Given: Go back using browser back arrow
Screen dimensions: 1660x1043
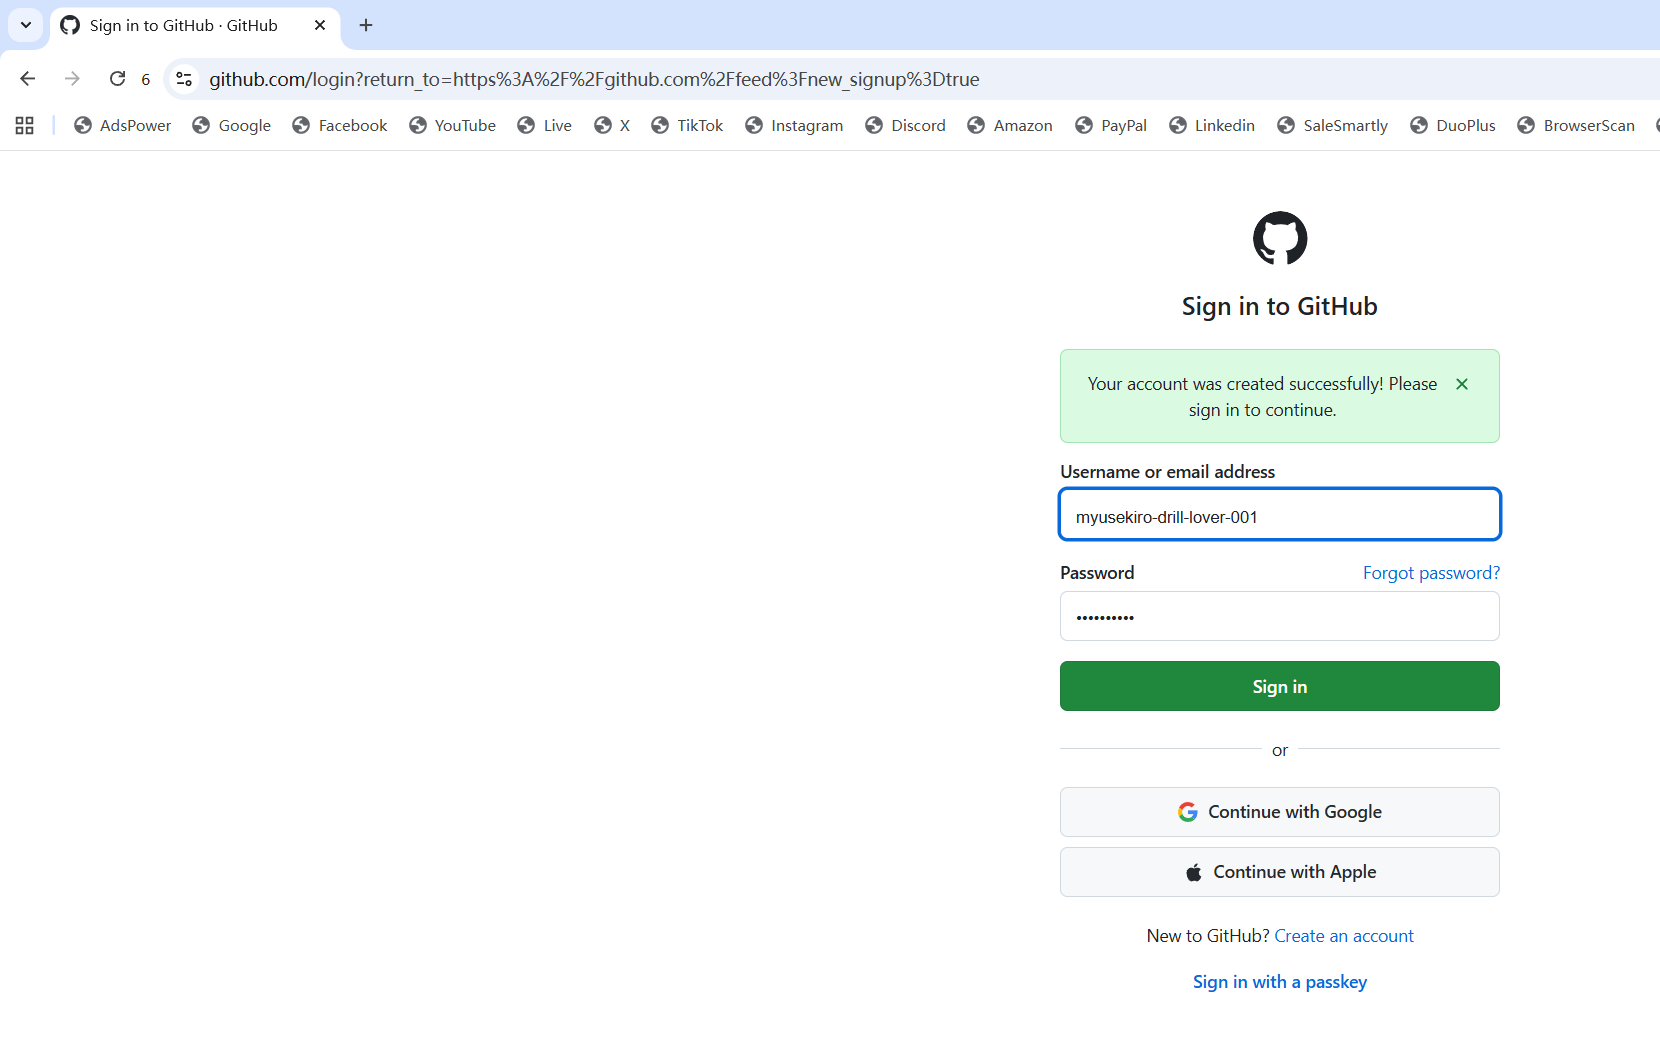Looking at the screenshot, I should click(28, 79).
